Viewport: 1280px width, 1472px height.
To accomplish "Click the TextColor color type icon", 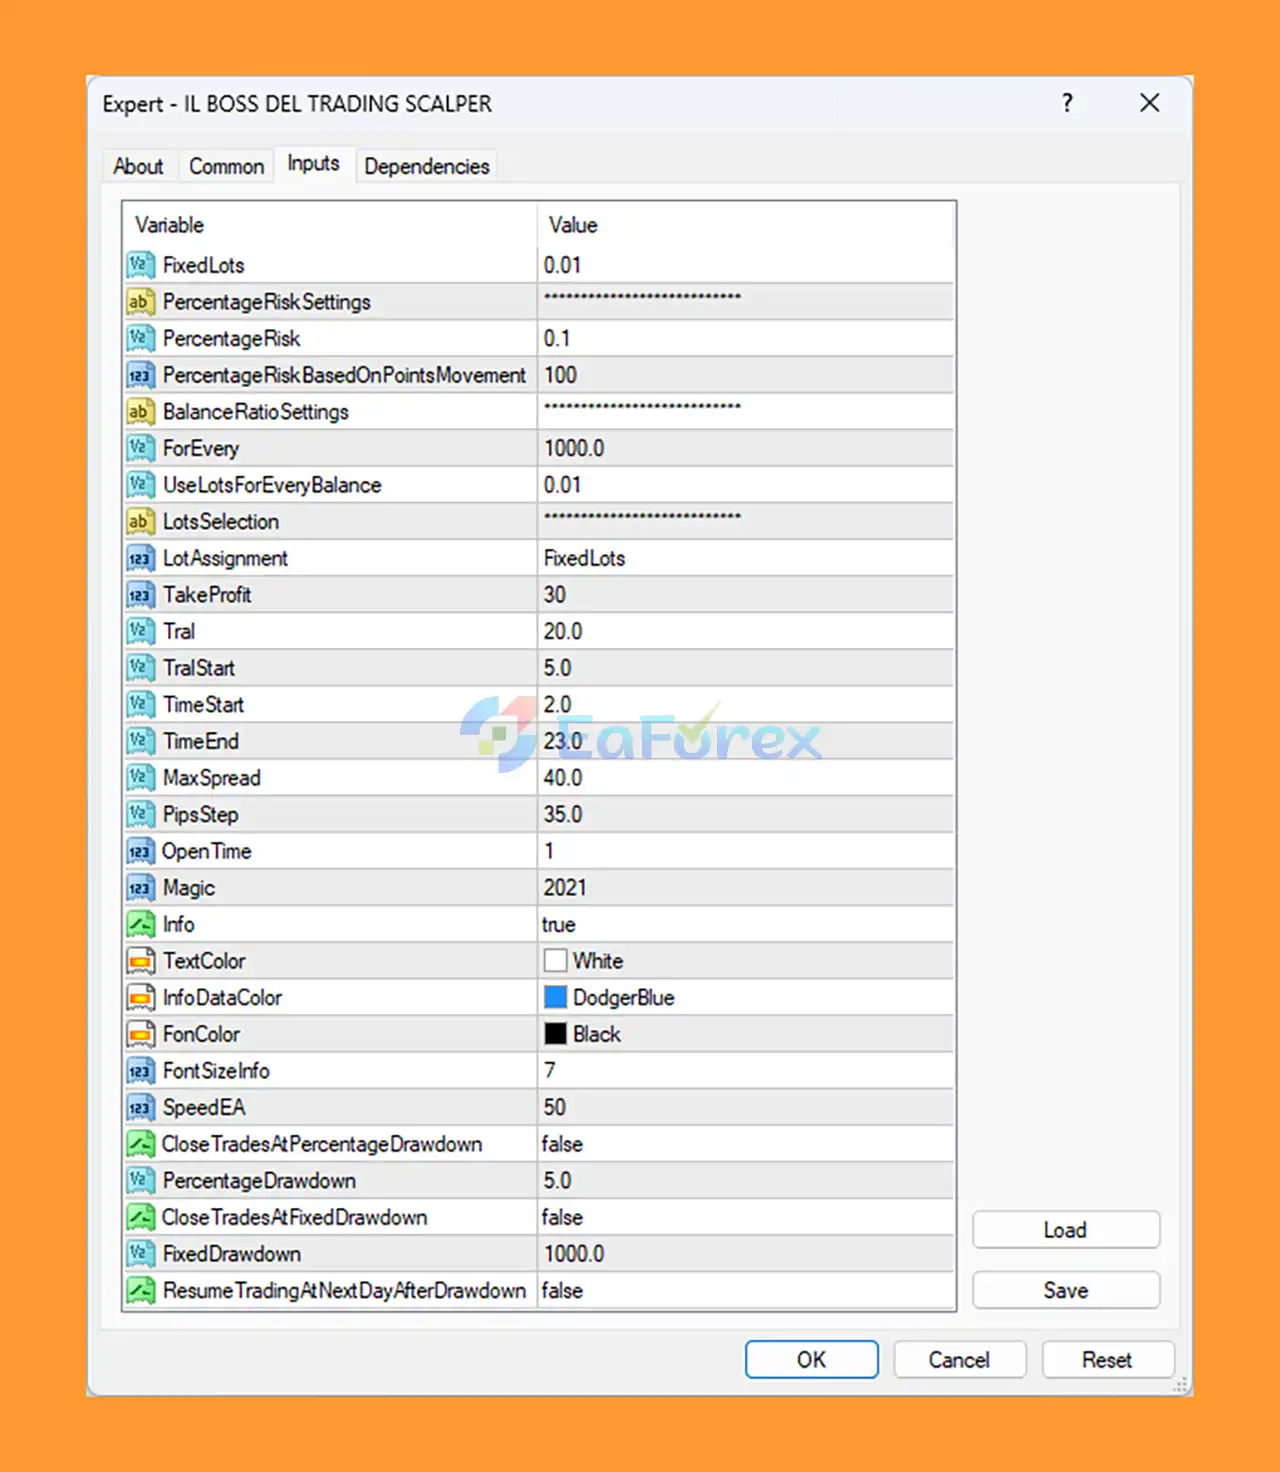I will click(x=140, y=962).
